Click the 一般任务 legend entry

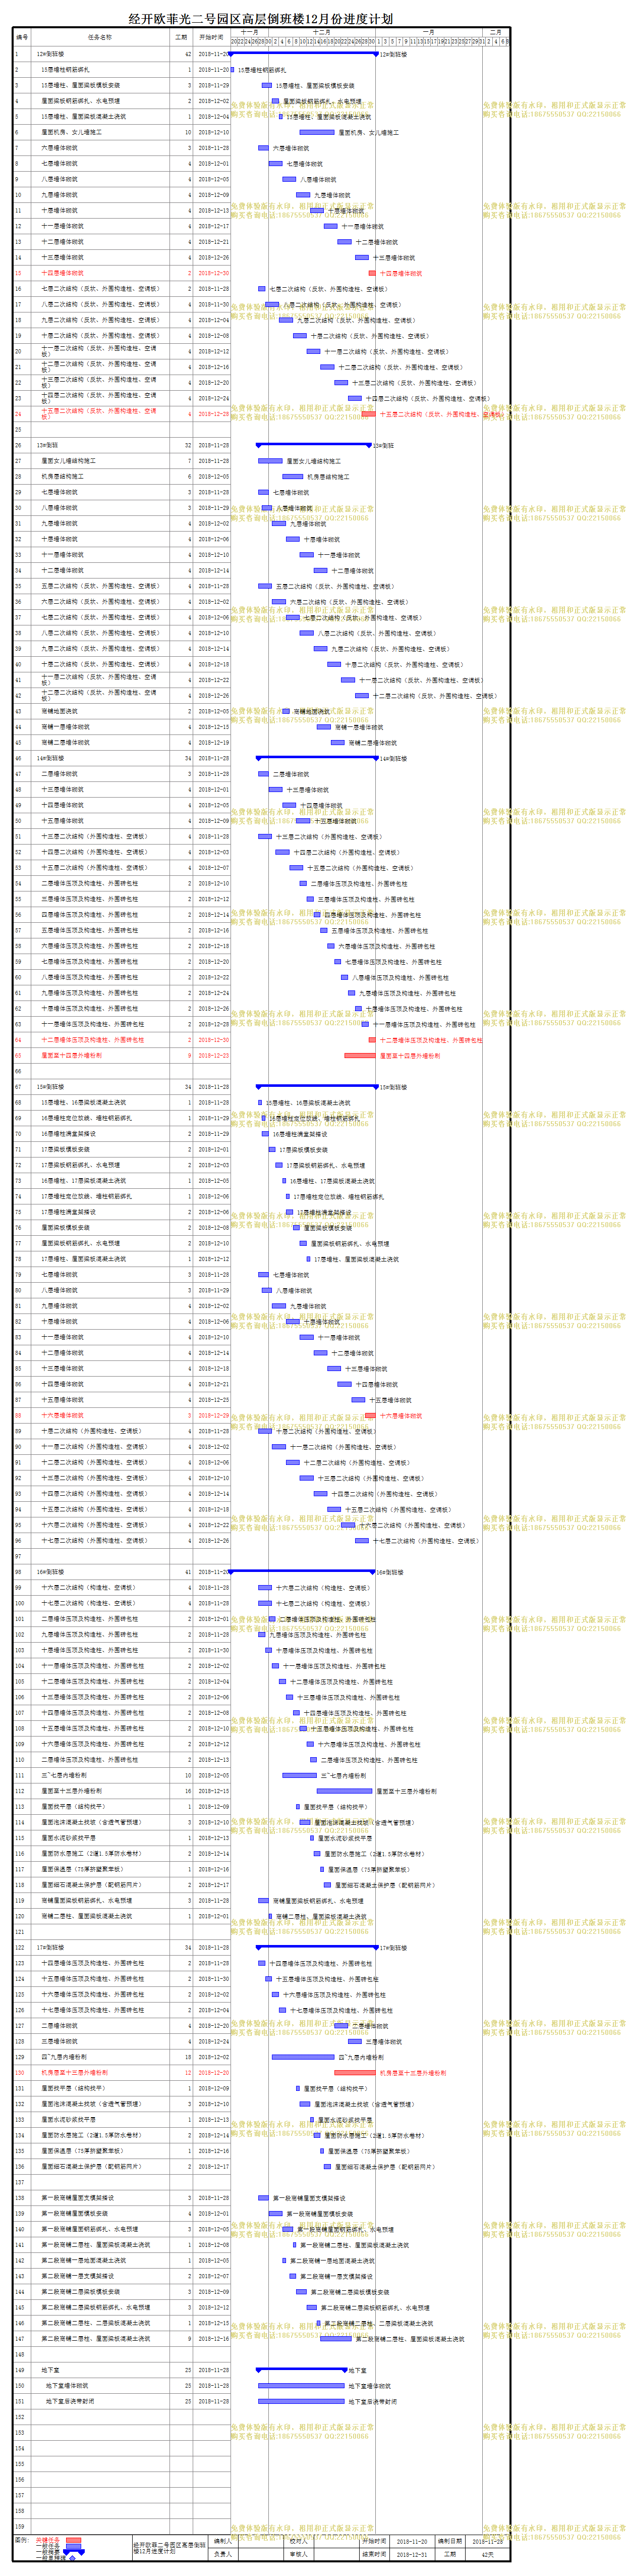click(48, 2545)
